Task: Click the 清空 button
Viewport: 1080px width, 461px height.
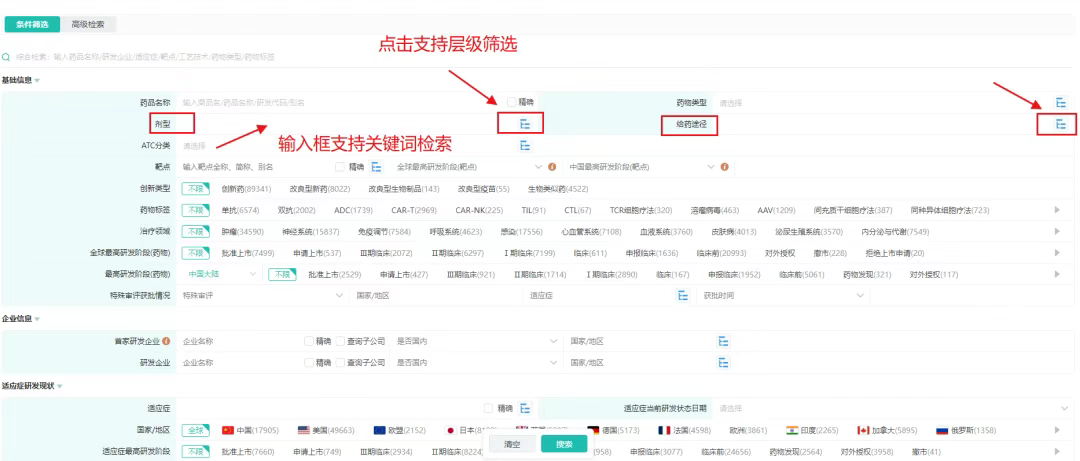Action: click(512, 443)
